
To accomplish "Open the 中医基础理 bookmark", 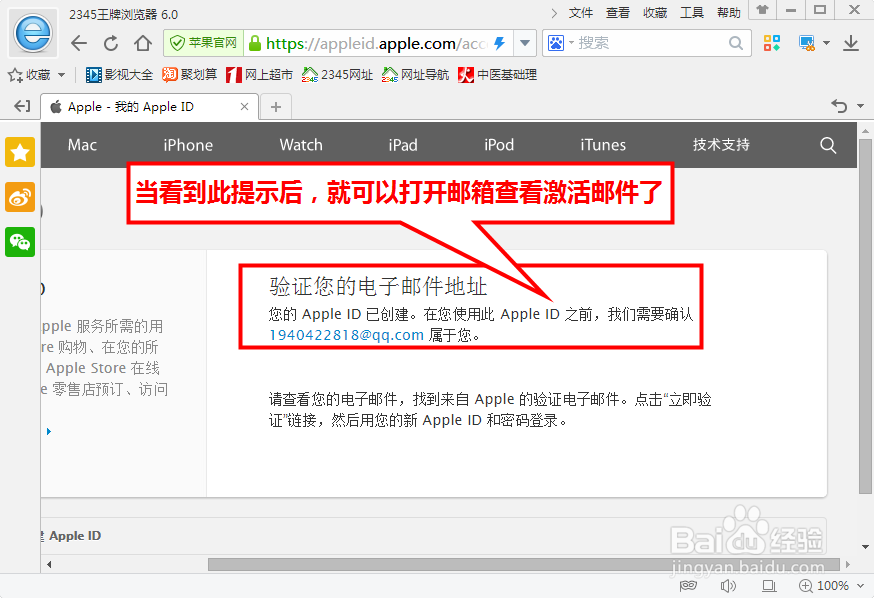I will pyautogui.click(x=497, y=75).
